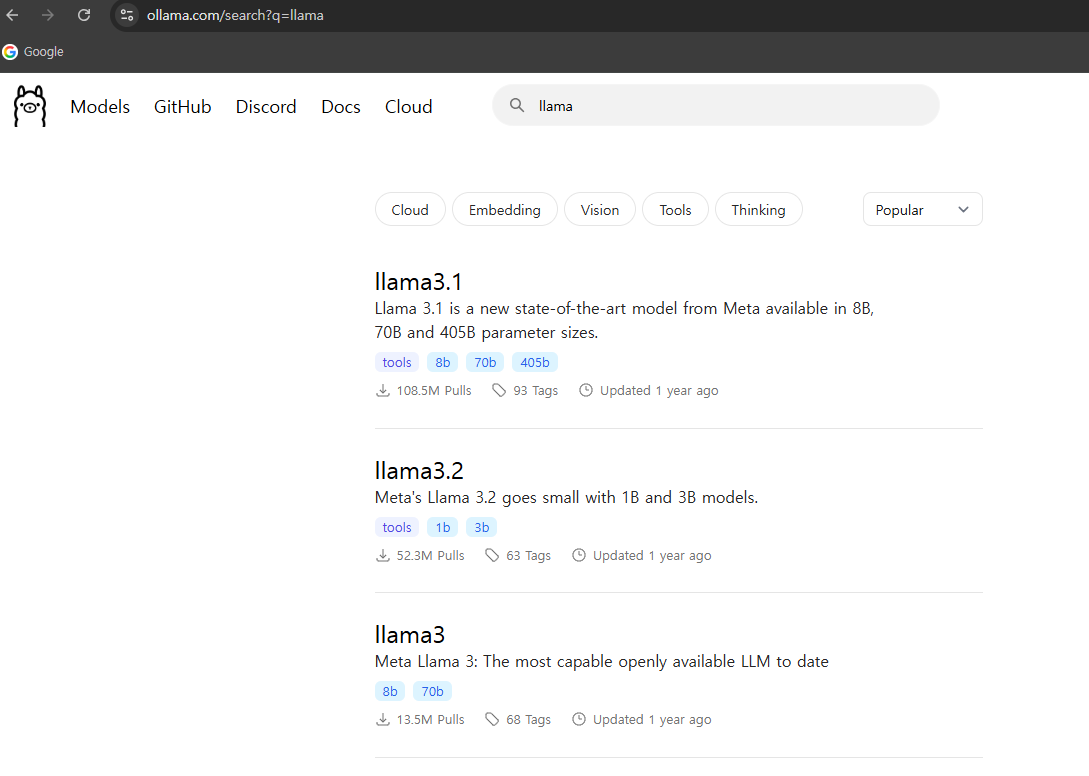Click the download icon beside 108.5M Pulls
Screen dimensions: 1089x776
pos(383,390)
